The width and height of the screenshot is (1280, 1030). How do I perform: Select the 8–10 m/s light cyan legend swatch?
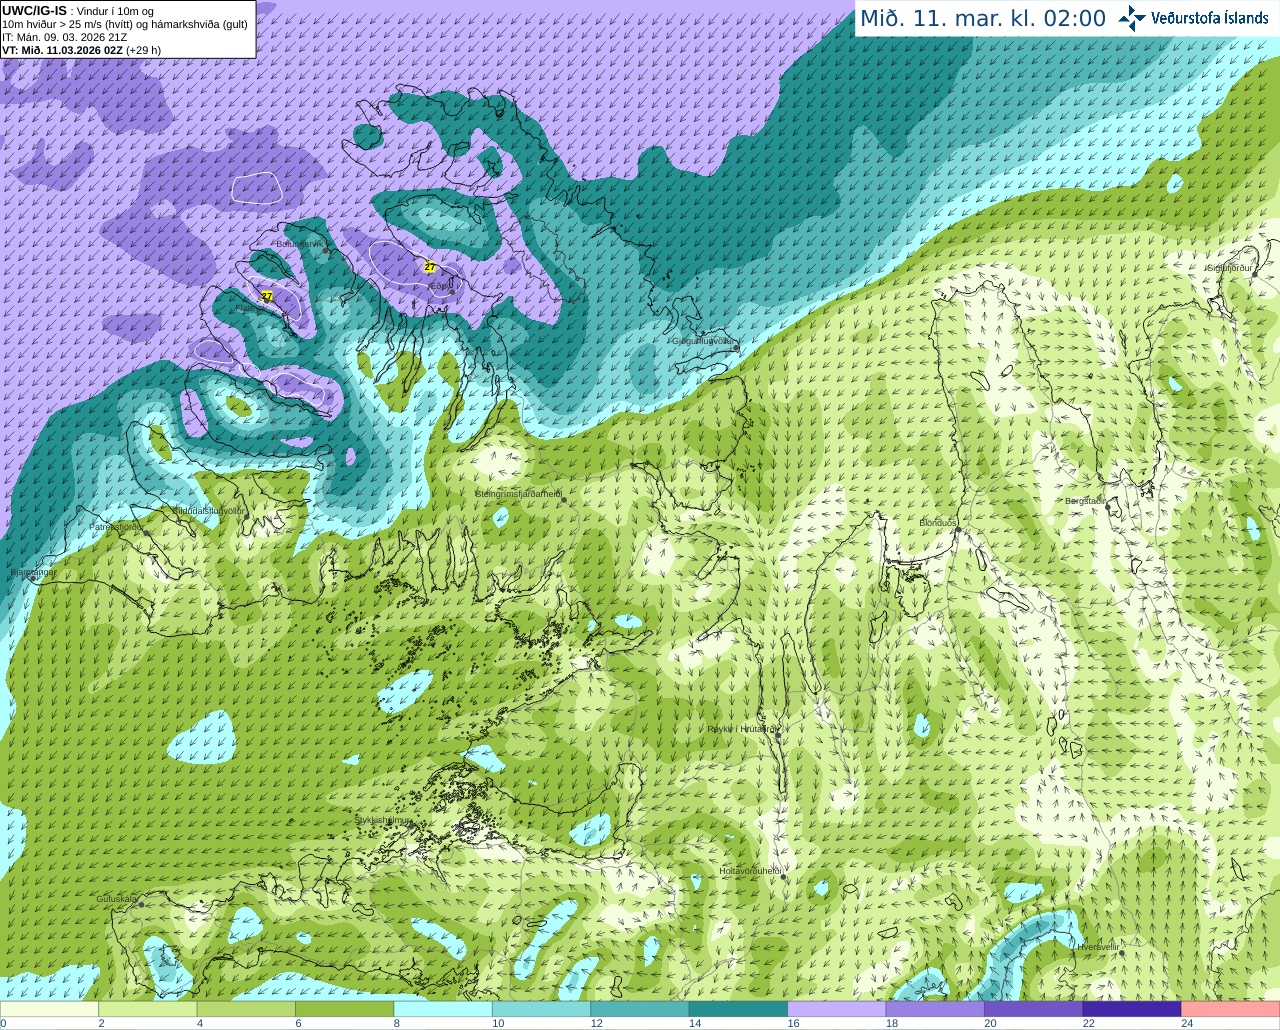[443, 1008]
